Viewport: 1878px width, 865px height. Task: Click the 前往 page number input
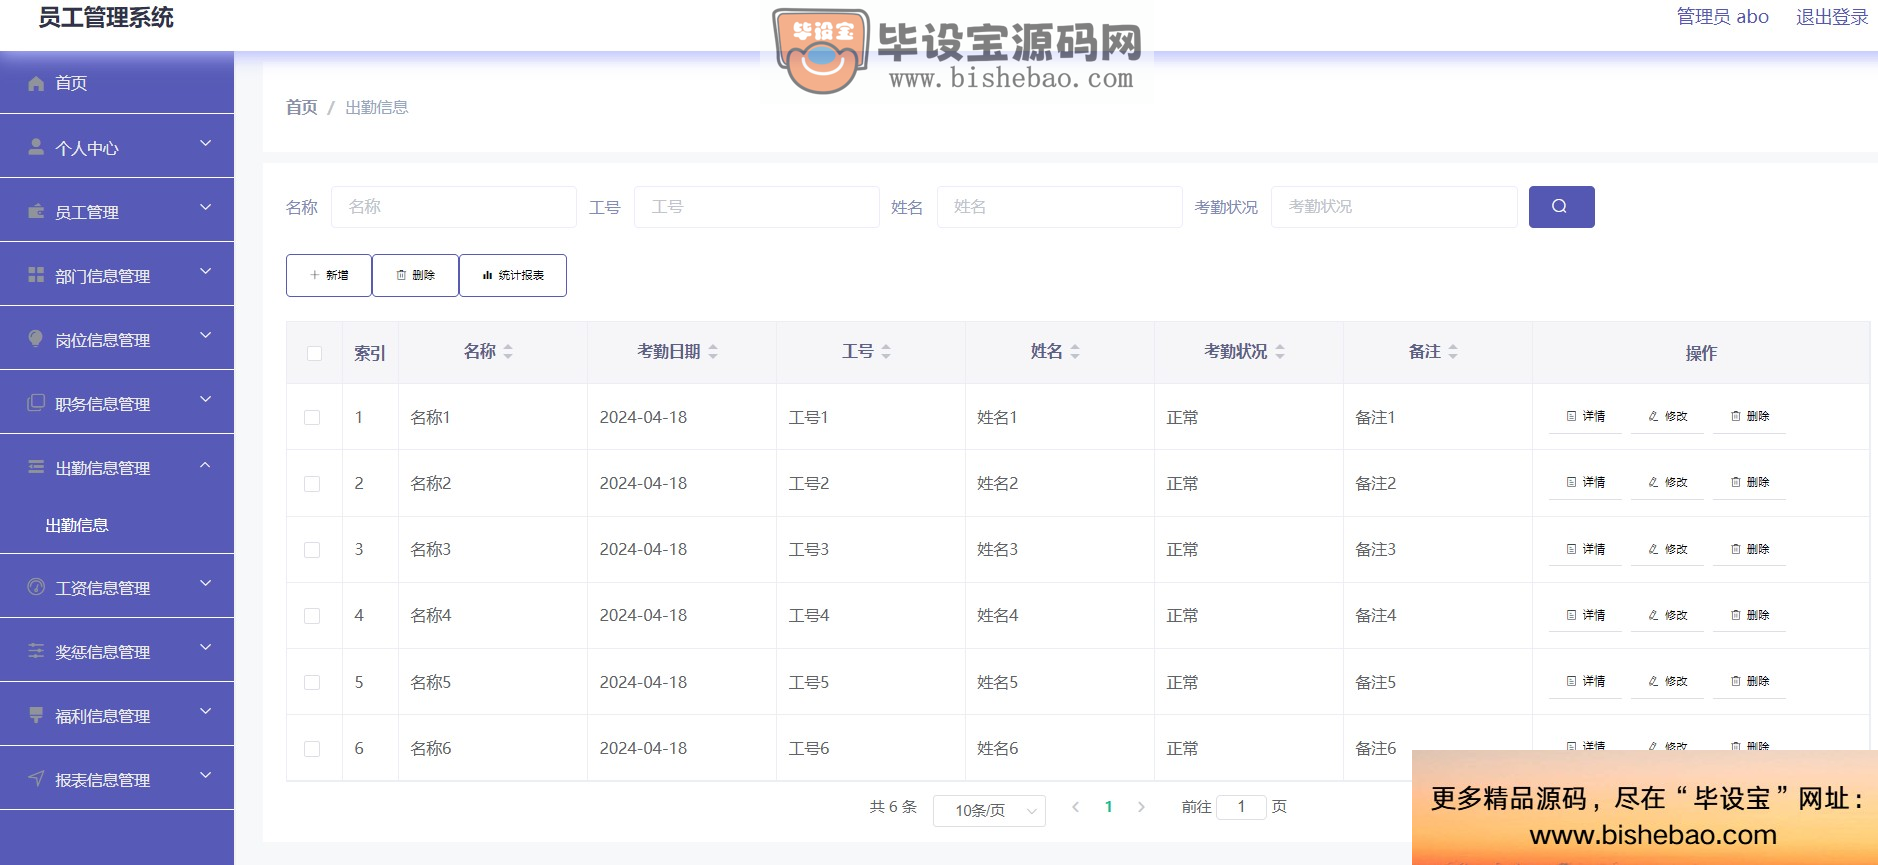(x=1241, y=807)
